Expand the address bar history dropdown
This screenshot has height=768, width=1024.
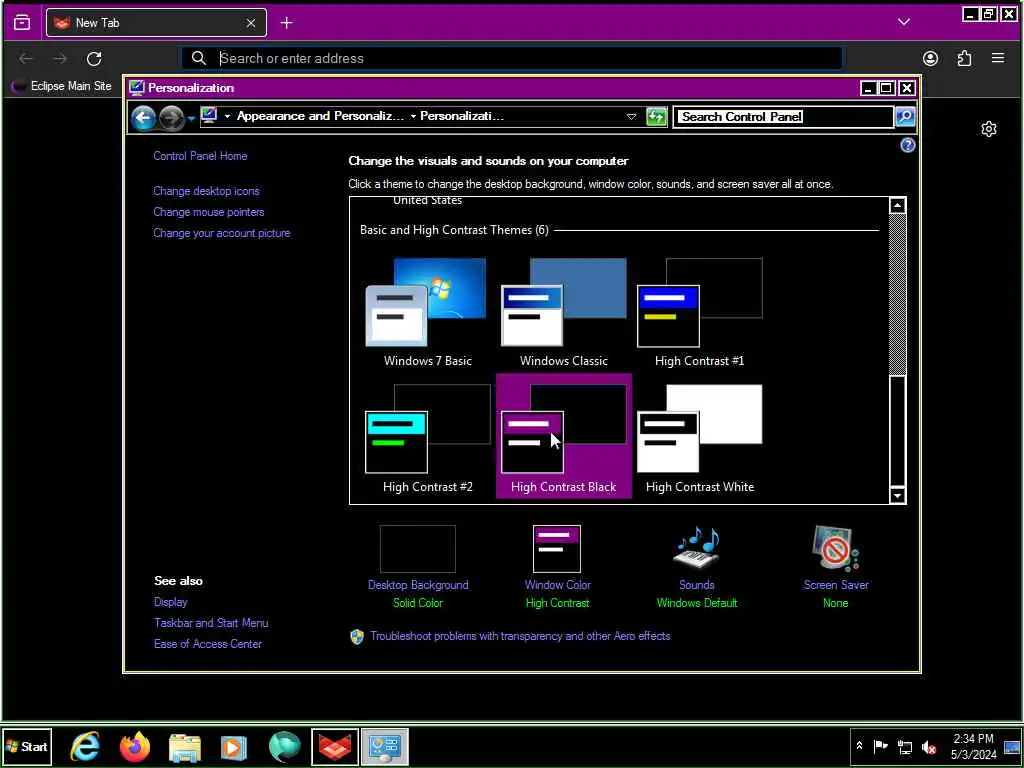click(631, 117)
